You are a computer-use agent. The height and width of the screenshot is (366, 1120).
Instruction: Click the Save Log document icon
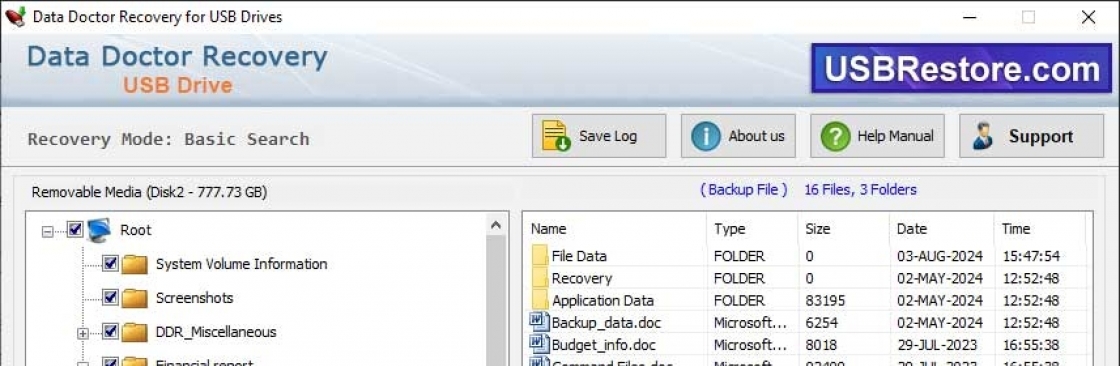[556, 136]
